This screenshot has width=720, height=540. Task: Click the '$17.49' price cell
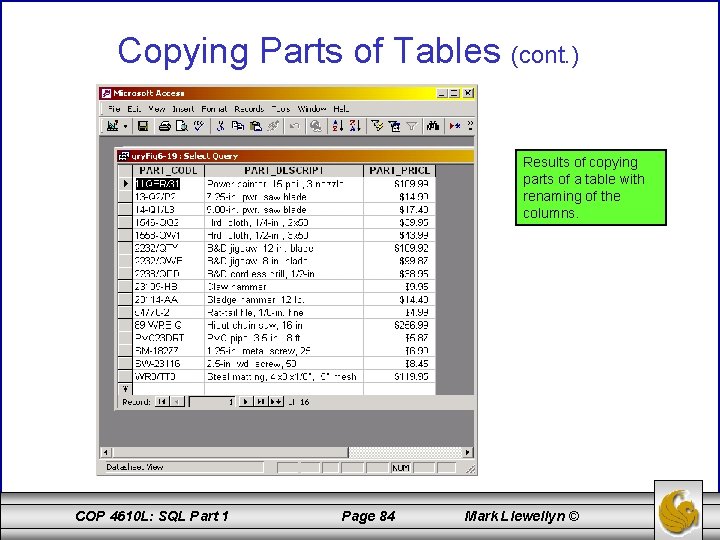(399, 209)
